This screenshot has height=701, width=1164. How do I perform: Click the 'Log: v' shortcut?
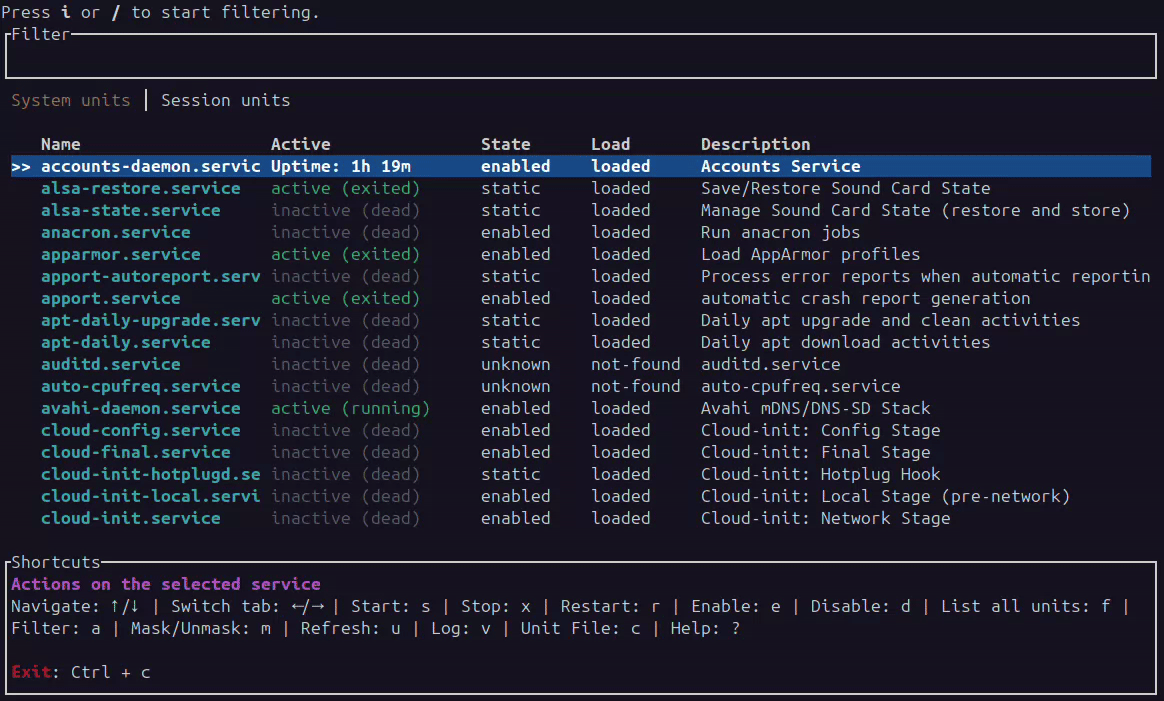tap(465, 628)
